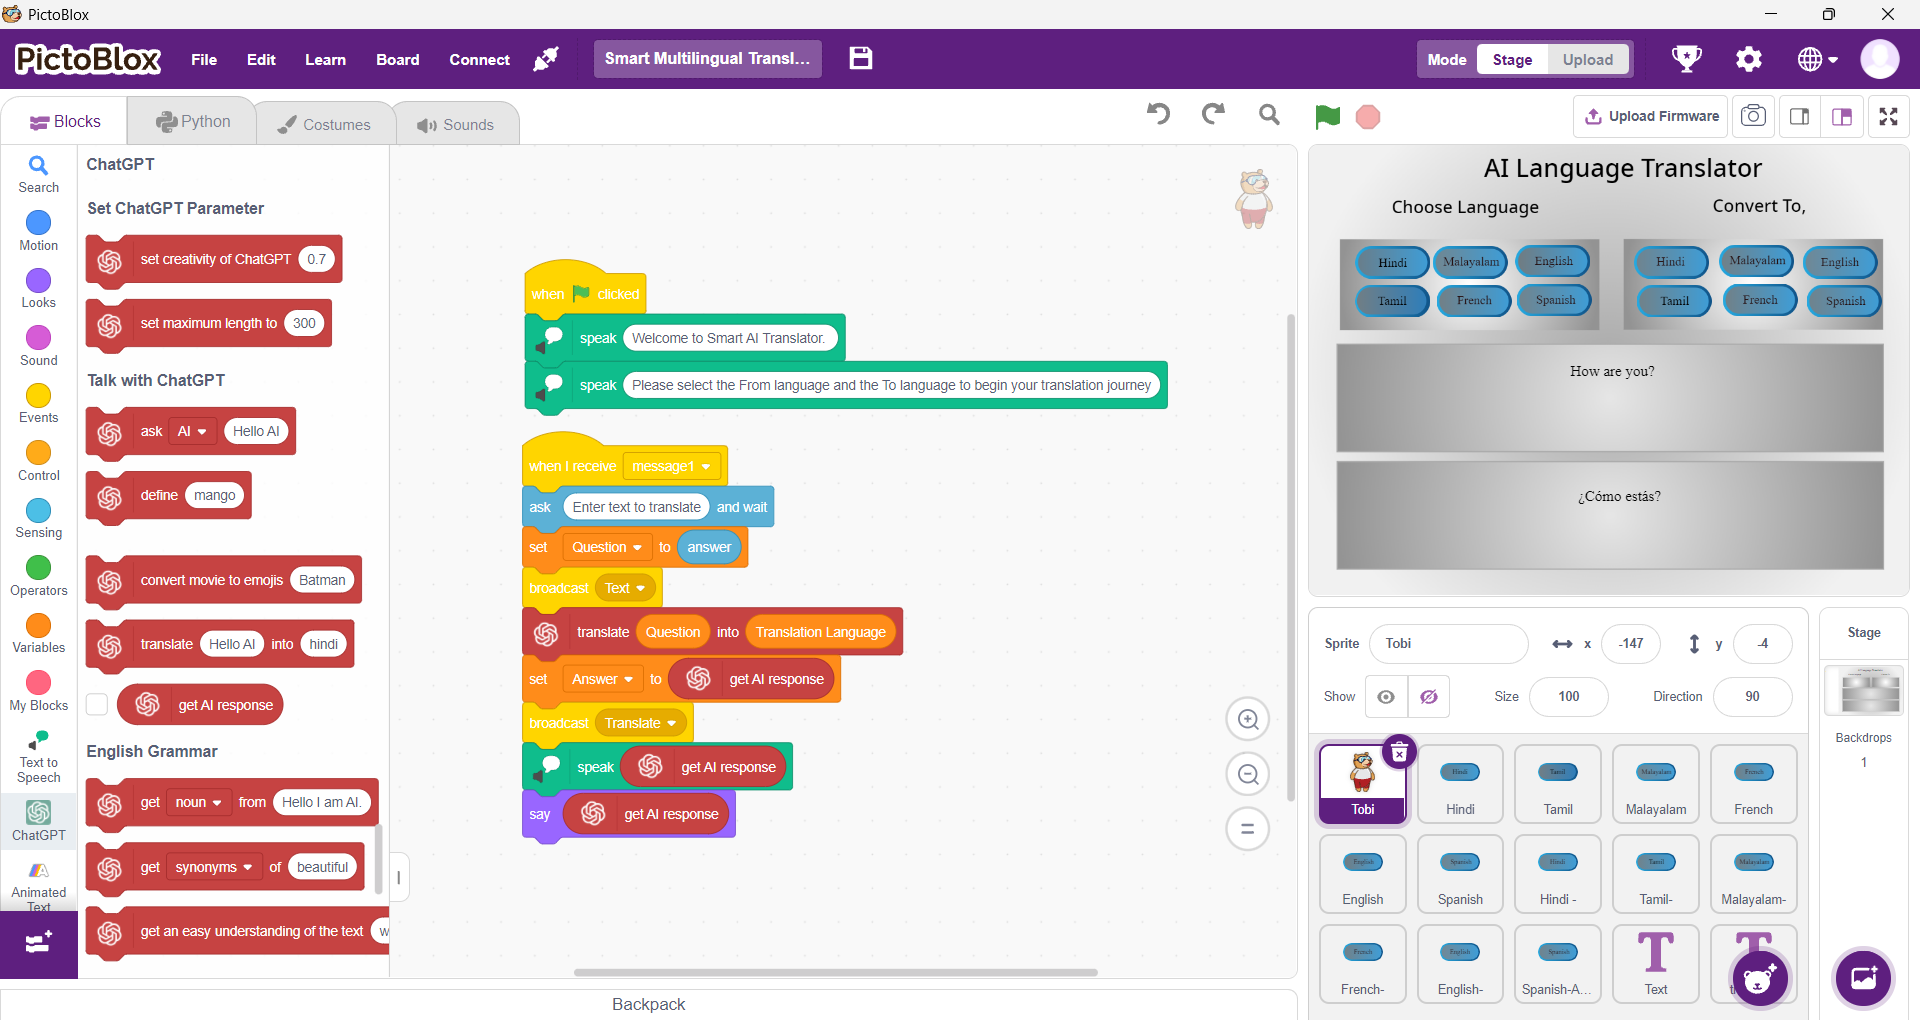Click Upload Firmware button
1920x1020 pixels.
[1652, 116]
